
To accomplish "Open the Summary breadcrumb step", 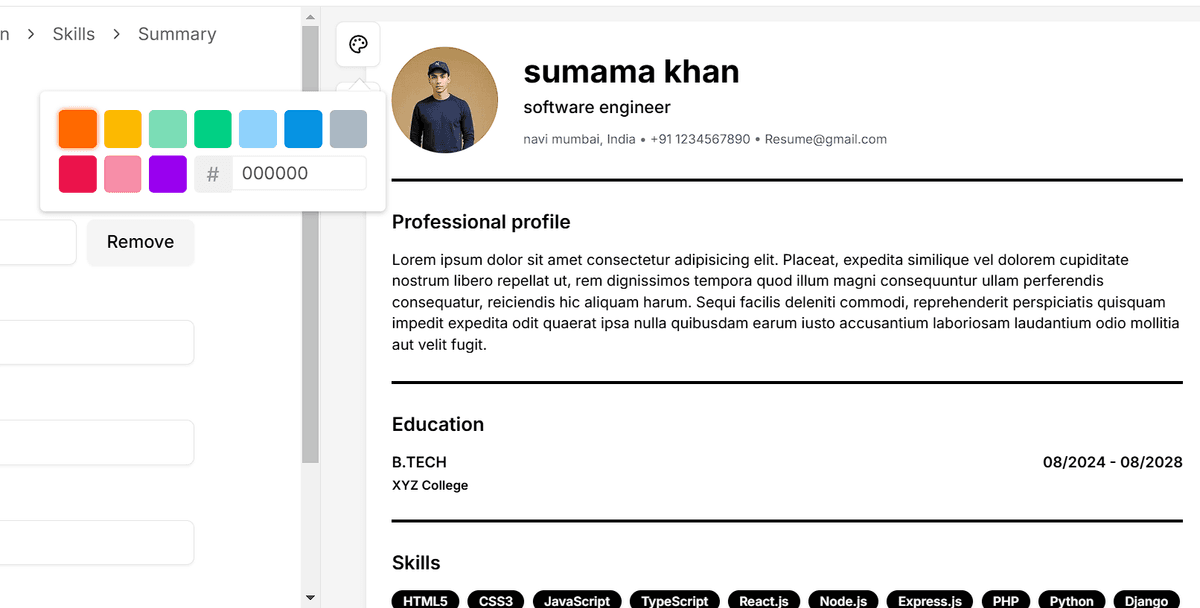I will click(x=177, y=34).
